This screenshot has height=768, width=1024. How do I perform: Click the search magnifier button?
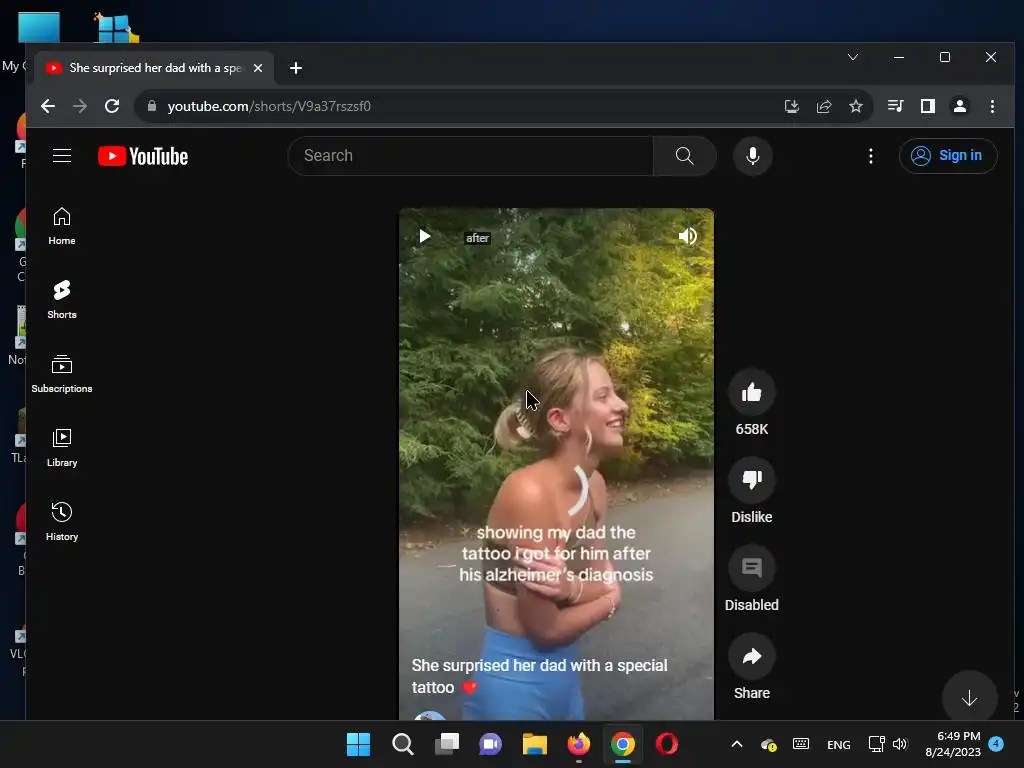pos(684,155)
